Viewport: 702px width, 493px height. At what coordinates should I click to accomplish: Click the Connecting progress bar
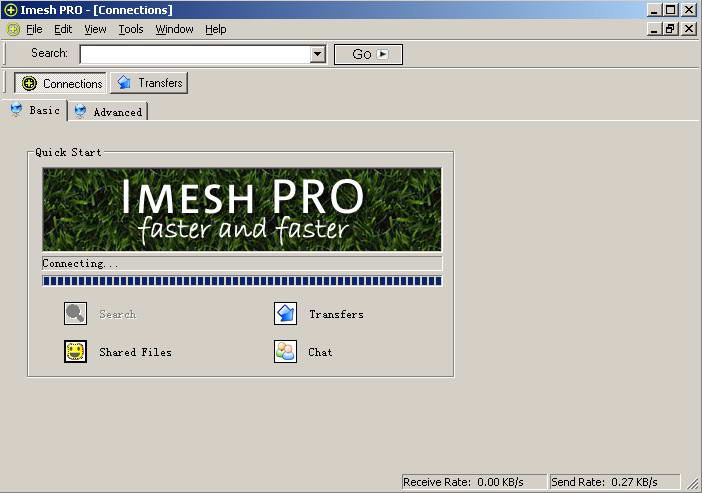[242, 281]
